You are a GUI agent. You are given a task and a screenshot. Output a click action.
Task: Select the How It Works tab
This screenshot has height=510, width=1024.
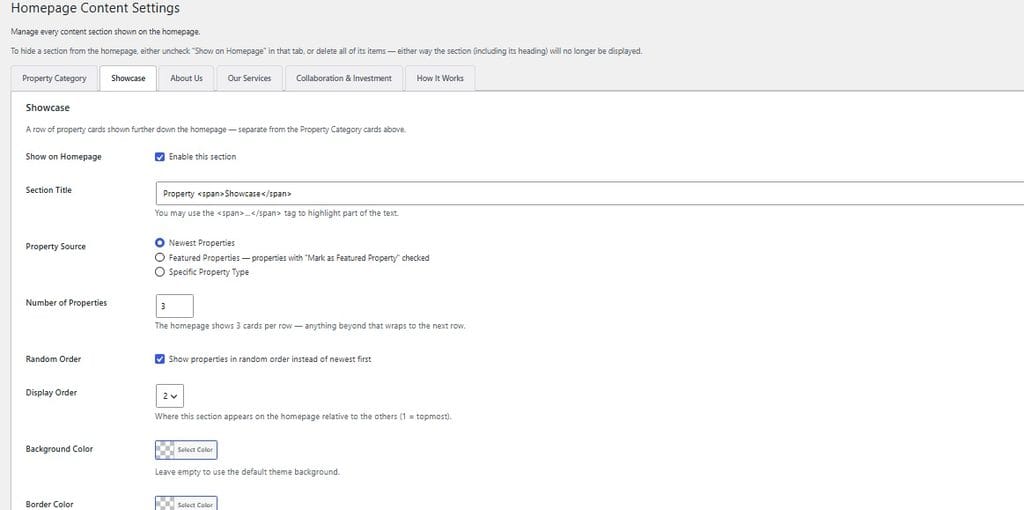440,78
